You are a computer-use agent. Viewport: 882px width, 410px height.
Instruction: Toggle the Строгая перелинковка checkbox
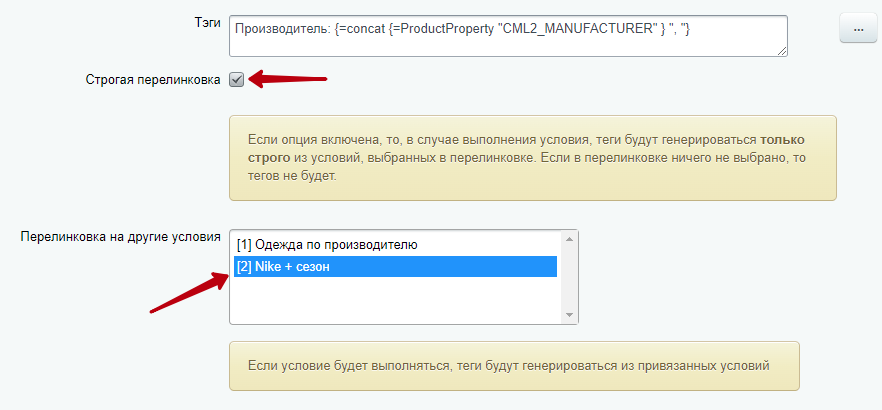coord(236,80)
